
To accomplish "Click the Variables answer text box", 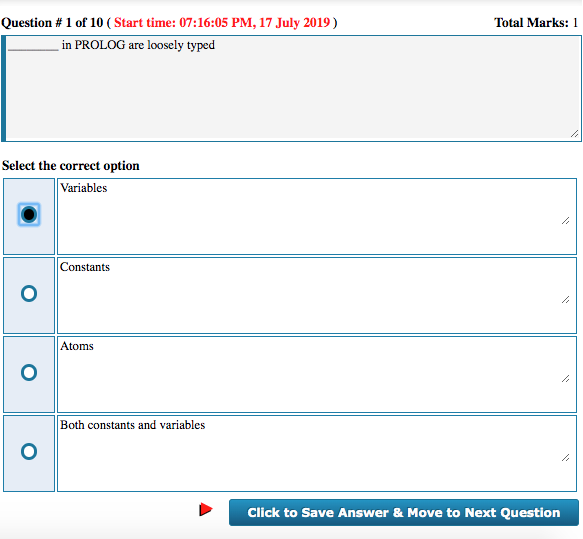I will click(x=317, y=216).
